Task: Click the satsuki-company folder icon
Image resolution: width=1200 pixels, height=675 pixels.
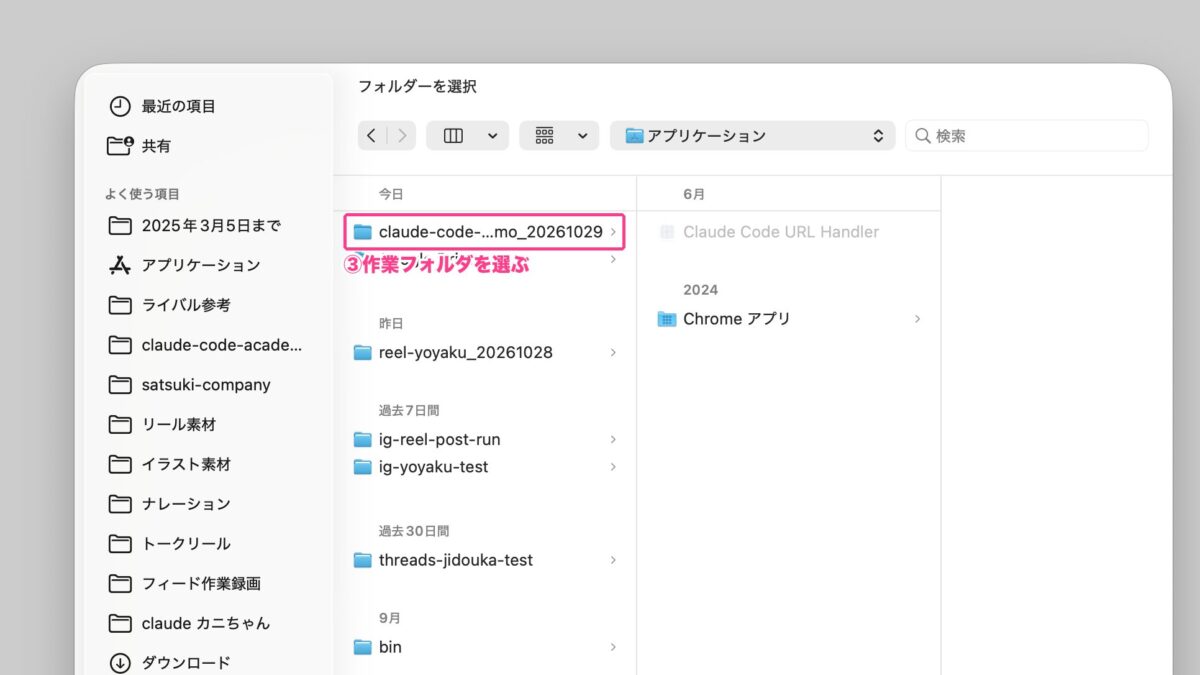Action: [120, 384]
